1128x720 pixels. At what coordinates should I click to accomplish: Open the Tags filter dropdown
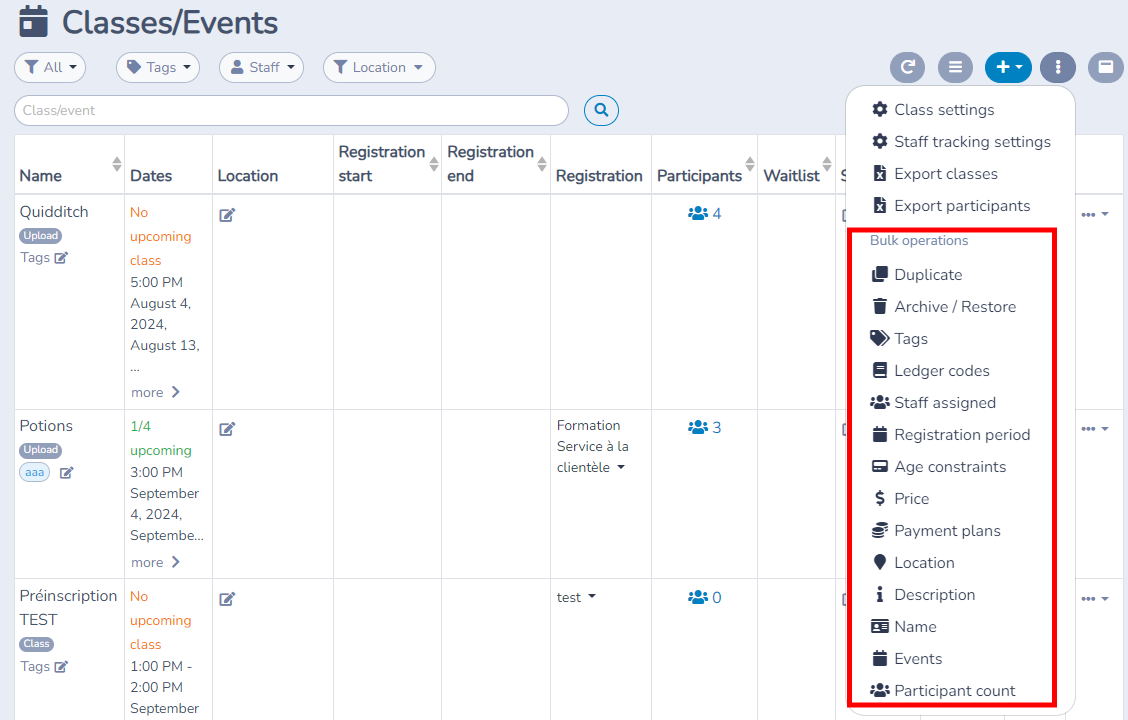(x=158, y=68)
